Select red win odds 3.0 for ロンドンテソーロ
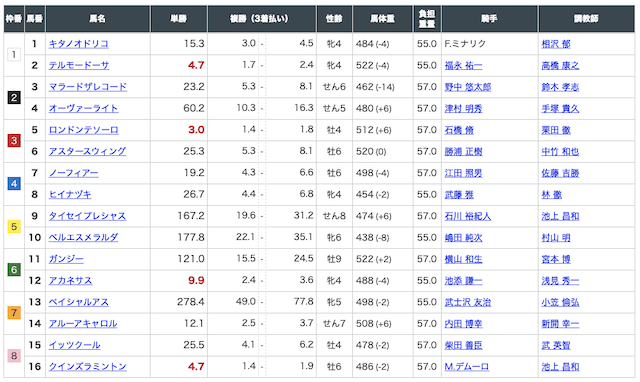The width and height of the screenshot is (640, 382). point(196,130)
